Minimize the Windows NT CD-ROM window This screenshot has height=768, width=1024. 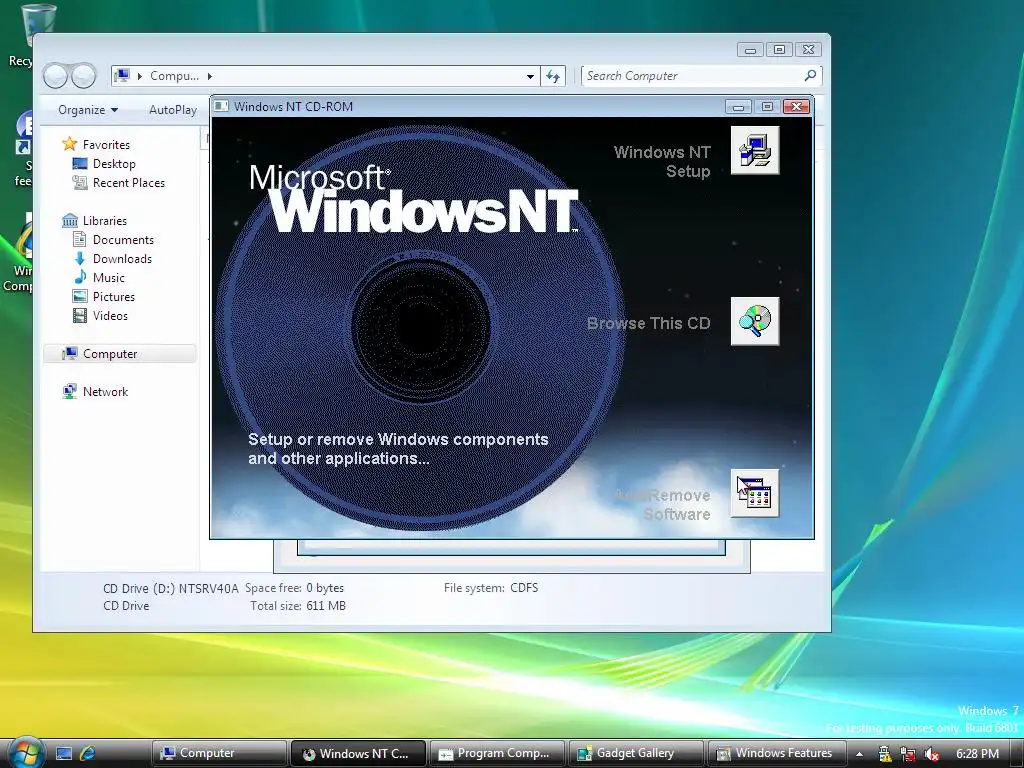[x=738, y=106]
